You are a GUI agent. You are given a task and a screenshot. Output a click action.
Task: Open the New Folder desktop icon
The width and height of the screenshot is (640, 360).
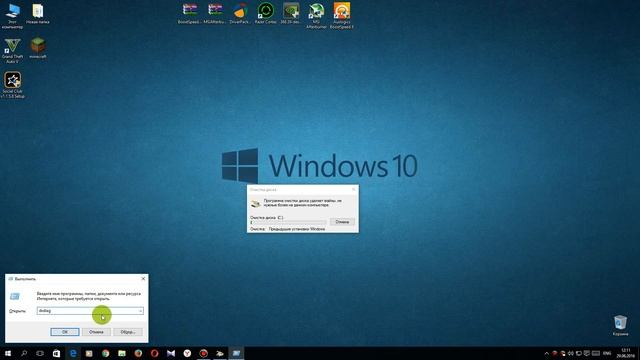38,13
